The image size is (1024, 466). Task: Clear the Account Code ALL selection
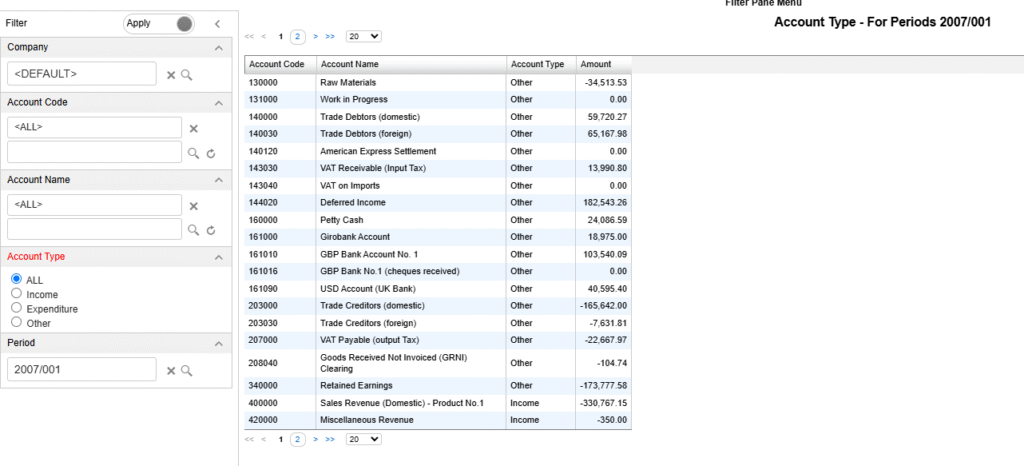click(x=193, y=129)
